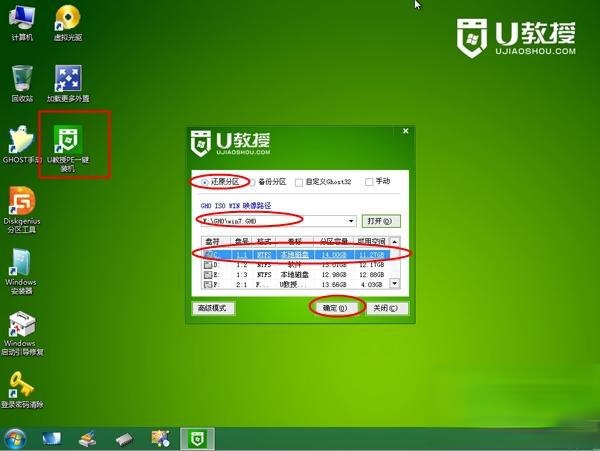
Task: Select the F: partition row
Action: pos(296,285)
